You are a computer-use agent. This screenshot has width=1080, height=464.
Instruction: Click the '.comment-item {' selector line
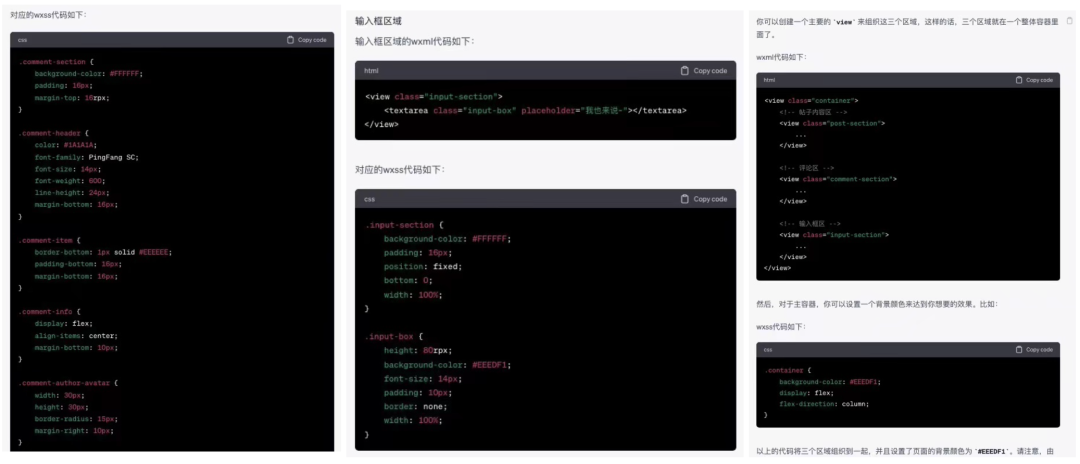coord(50,240)
